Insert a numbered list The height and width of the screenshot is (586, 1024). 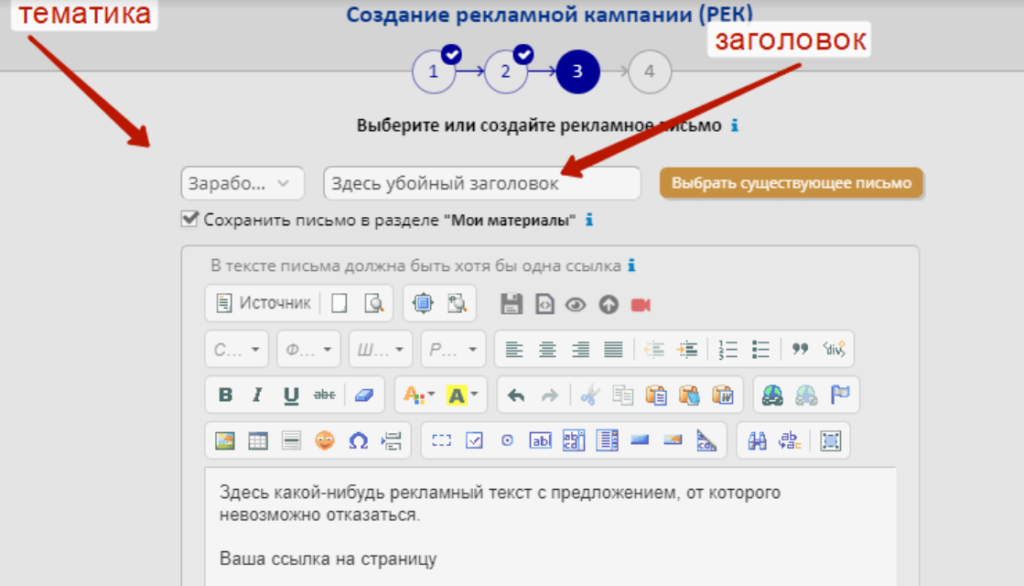(x=728, y=350)
